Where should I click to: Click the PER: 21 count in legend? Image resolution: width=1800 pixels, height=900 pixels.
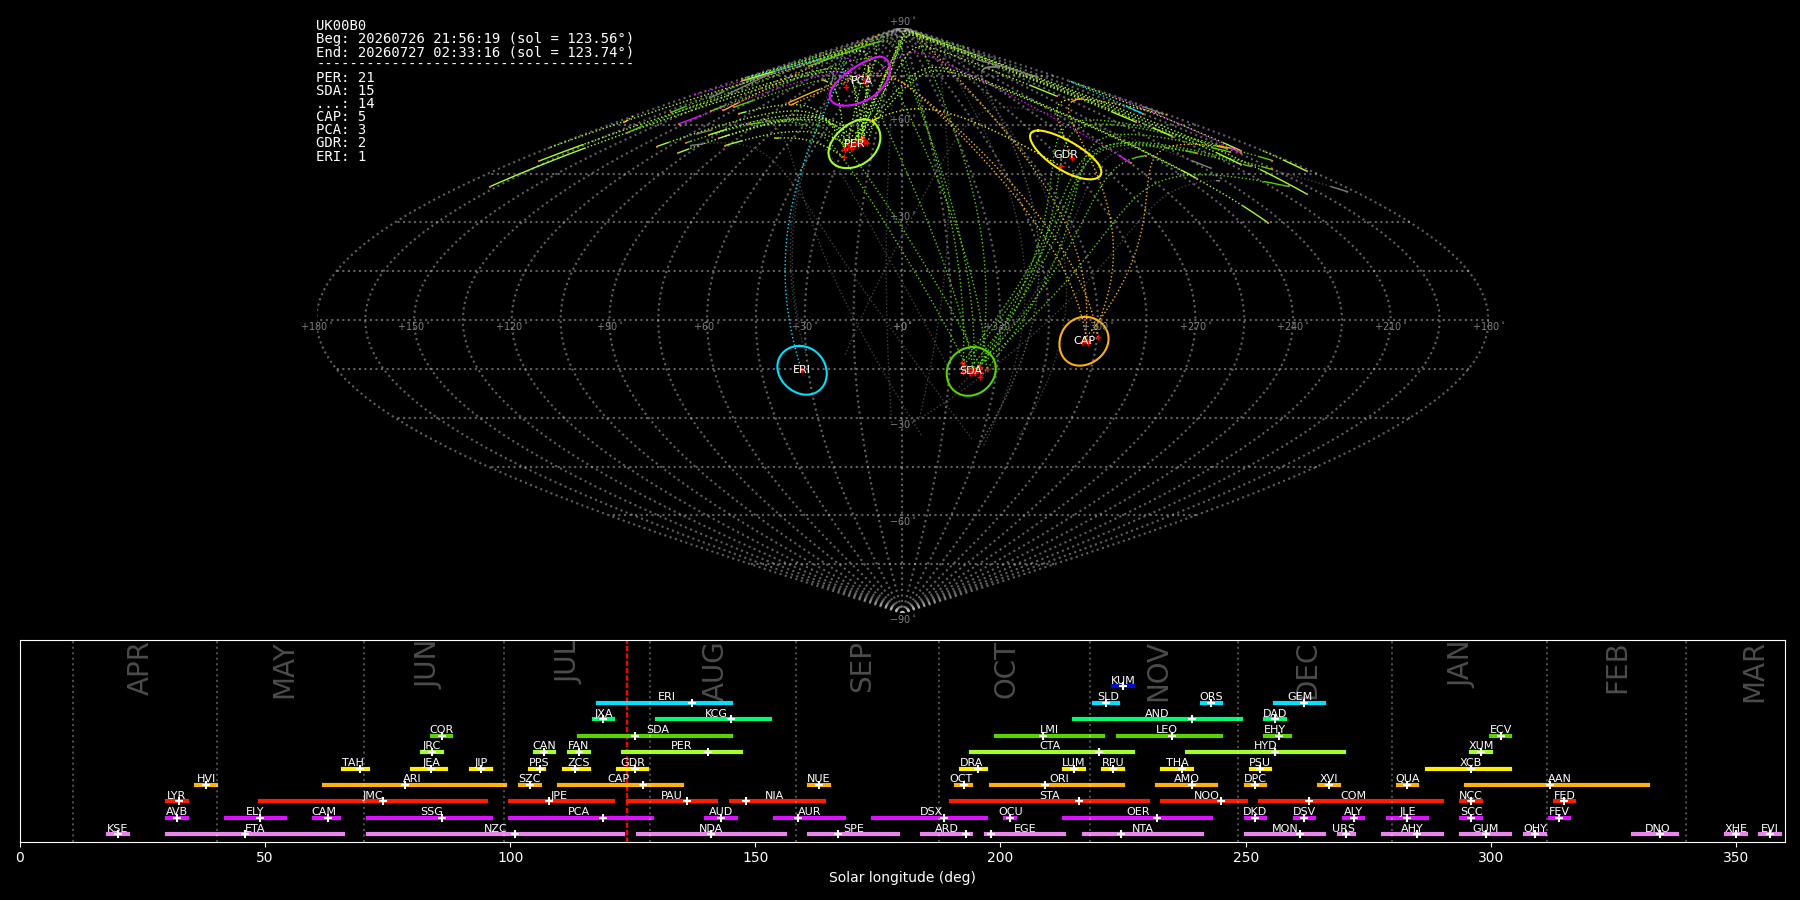(345, 78)
